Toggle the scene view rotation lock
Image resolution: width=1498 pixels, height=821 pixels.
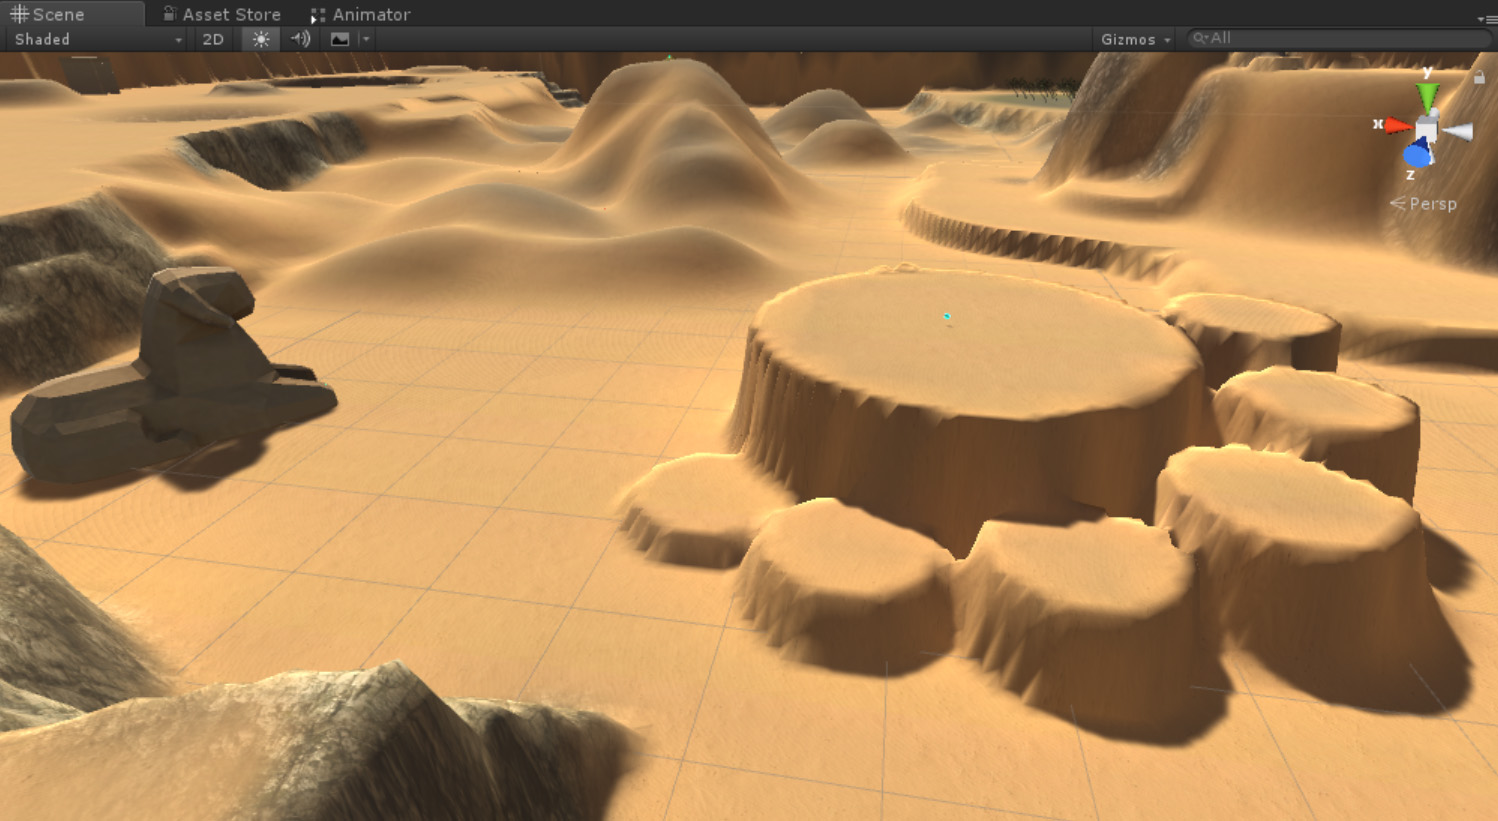1478,76
